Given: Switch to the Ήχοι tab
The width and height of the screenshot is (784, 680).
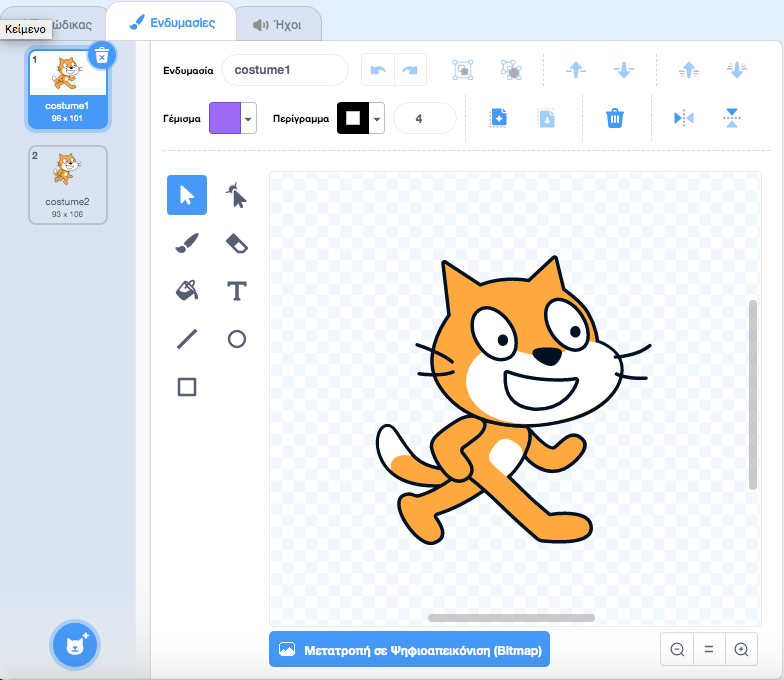Looking at the screenshot, I should [277, 24].
